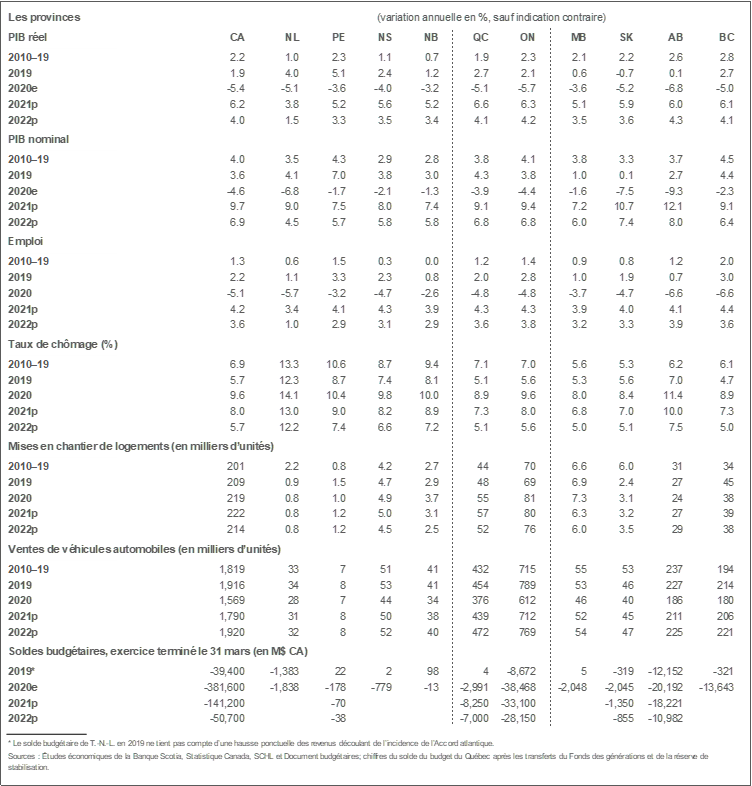Select the CA column header
Viewport: 752px width, 786px height.
pos(237,37)
